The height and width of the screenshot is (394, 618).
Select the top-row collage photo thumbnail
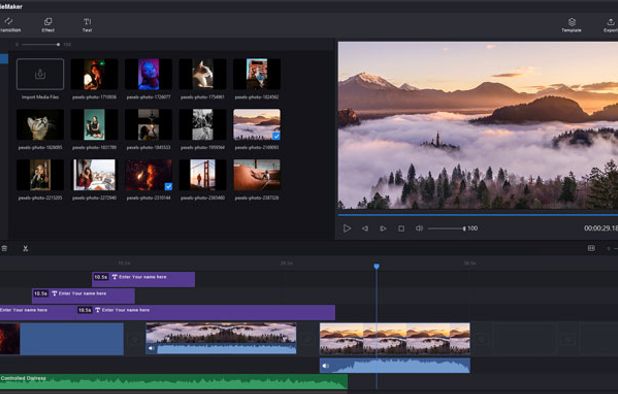click(x=257, y=74)
